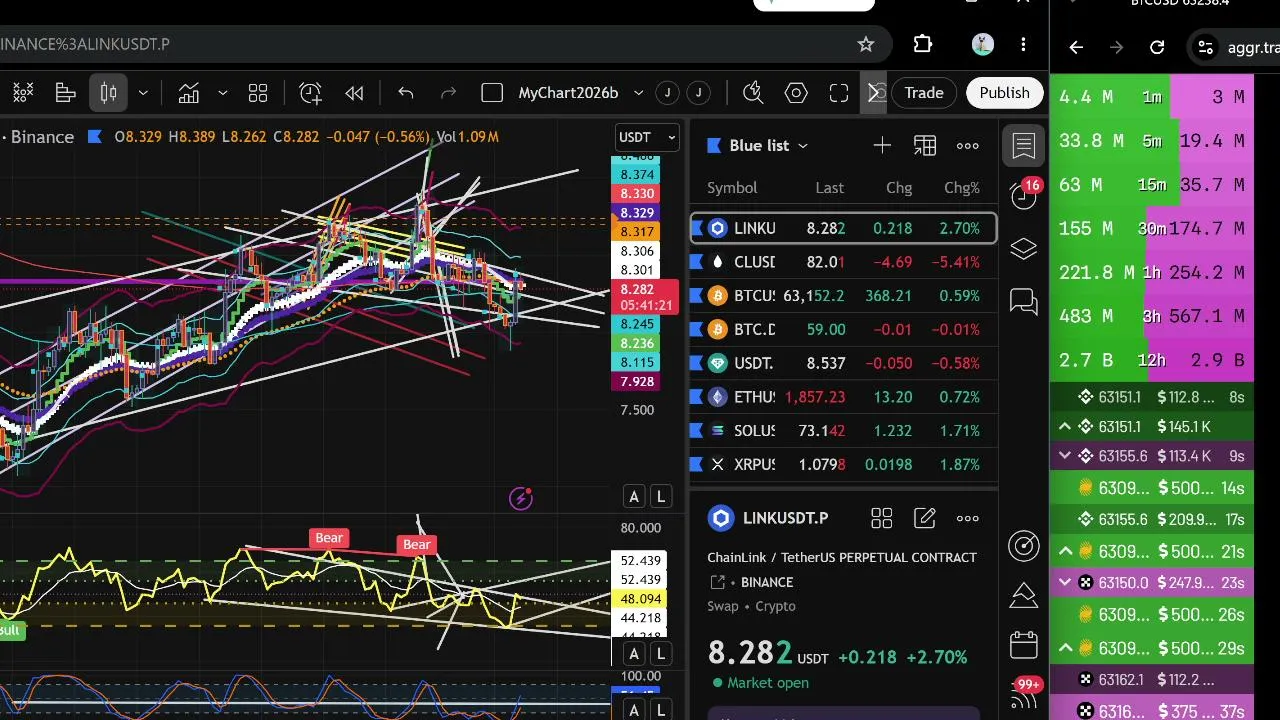Add a symbol to the watchlist

[x=882, y=146]
